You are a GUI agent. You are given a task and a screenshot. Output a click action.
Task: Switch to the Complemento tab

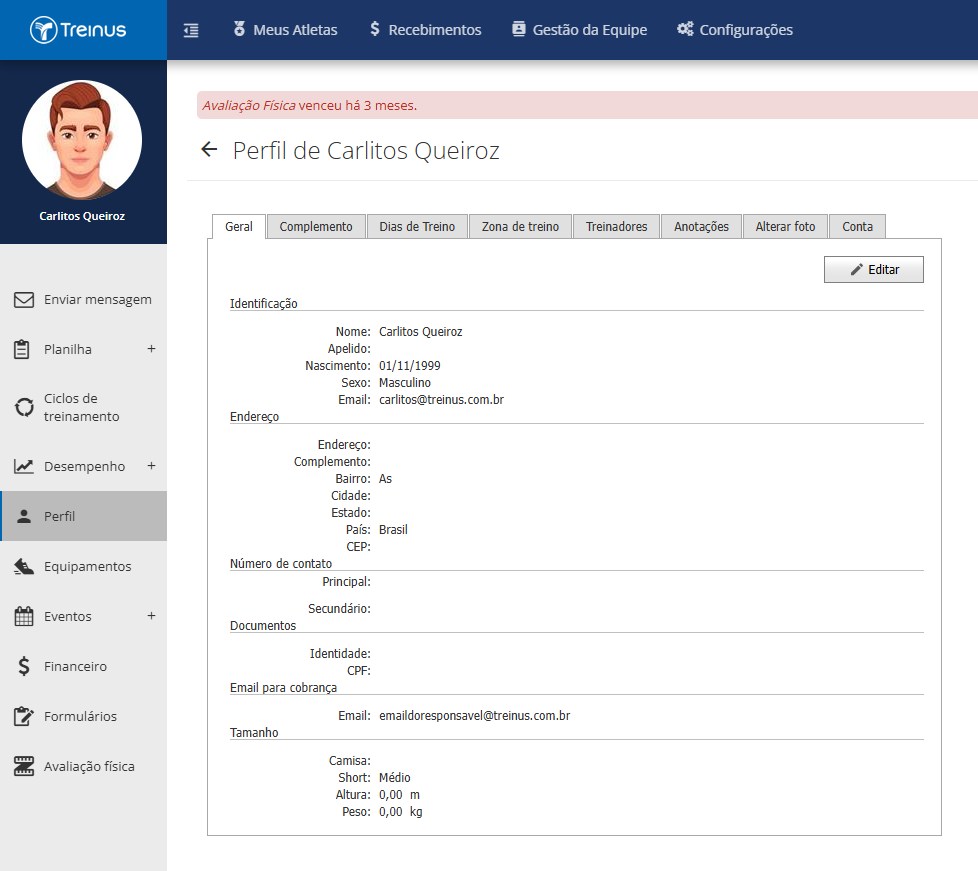pos(316,226)
